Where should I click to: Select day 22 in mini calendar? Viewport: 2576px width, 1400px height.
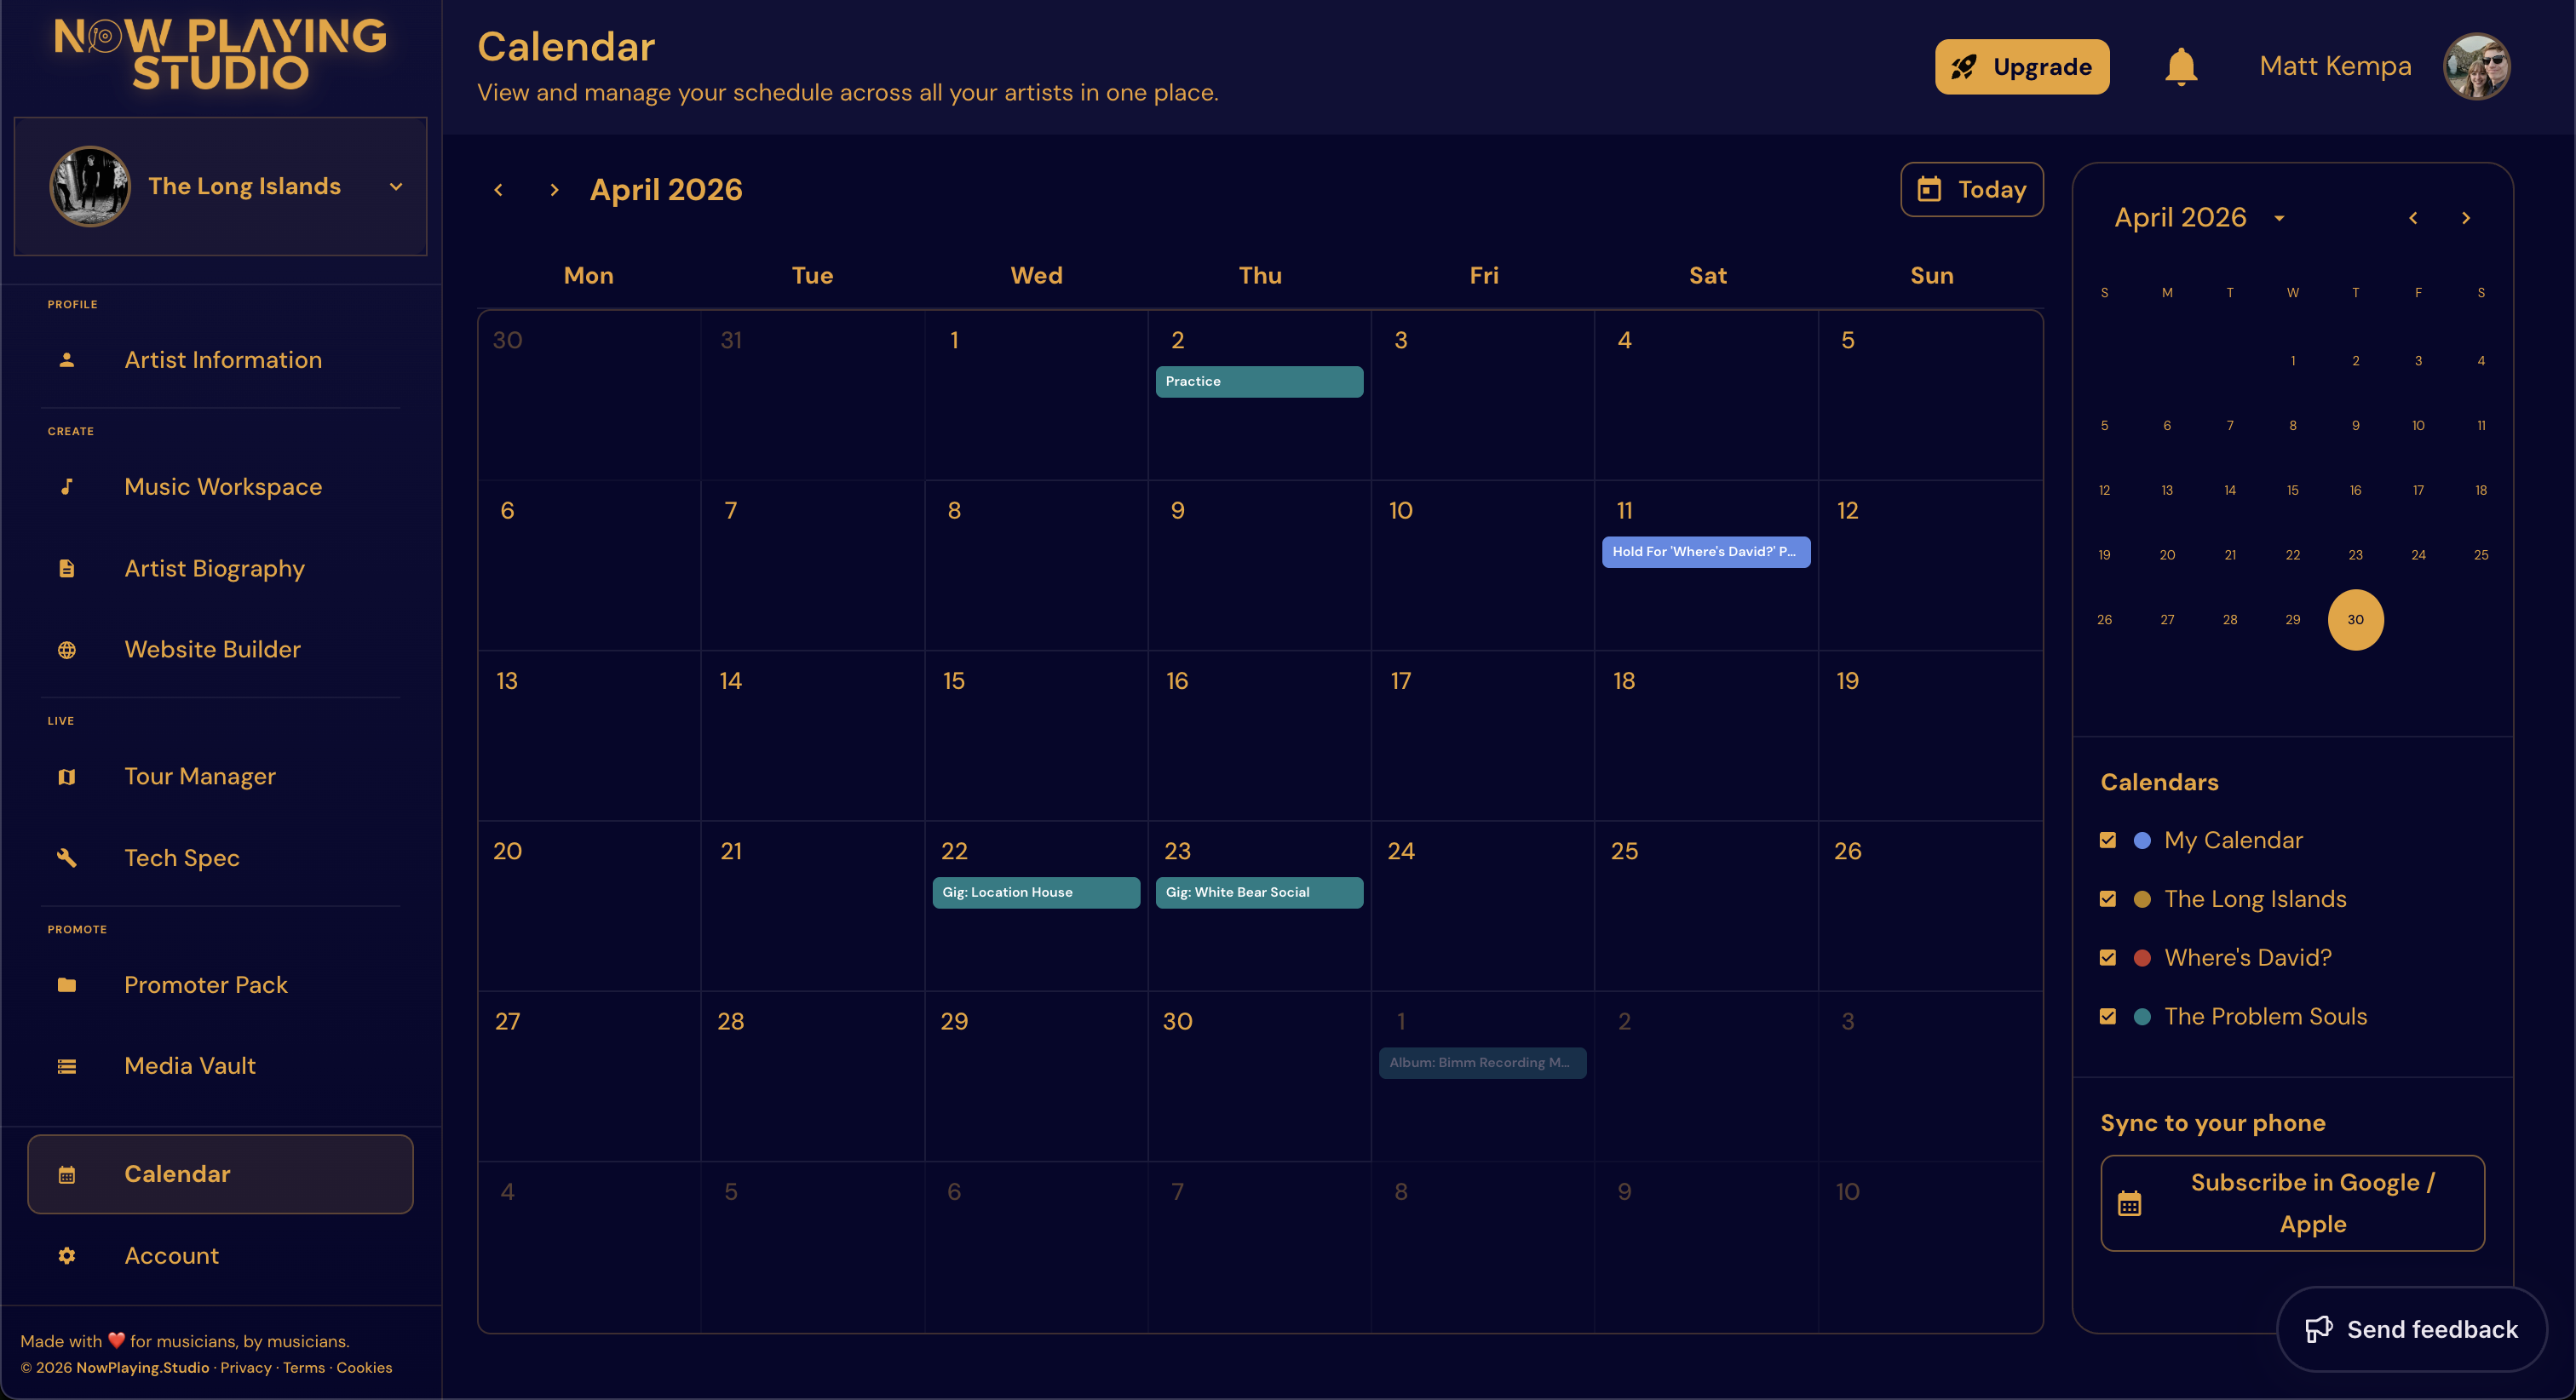pos(2292,556)
